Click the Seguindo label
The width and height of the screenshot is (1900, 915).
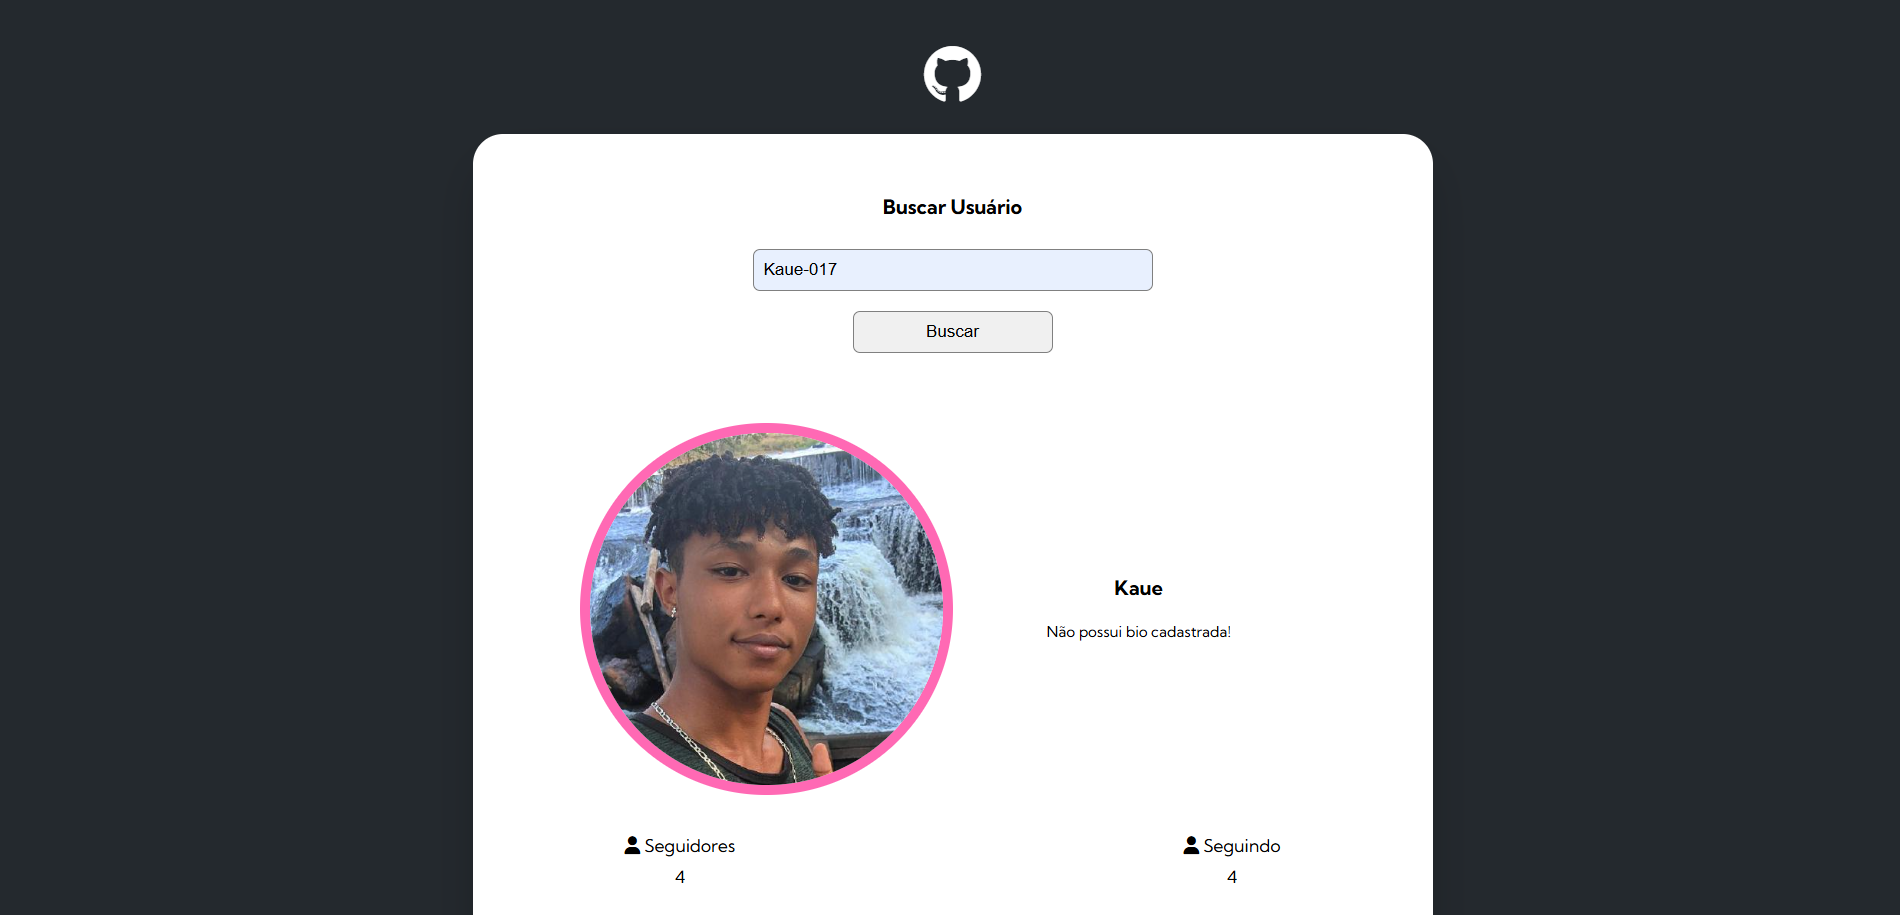point(1241,846)
